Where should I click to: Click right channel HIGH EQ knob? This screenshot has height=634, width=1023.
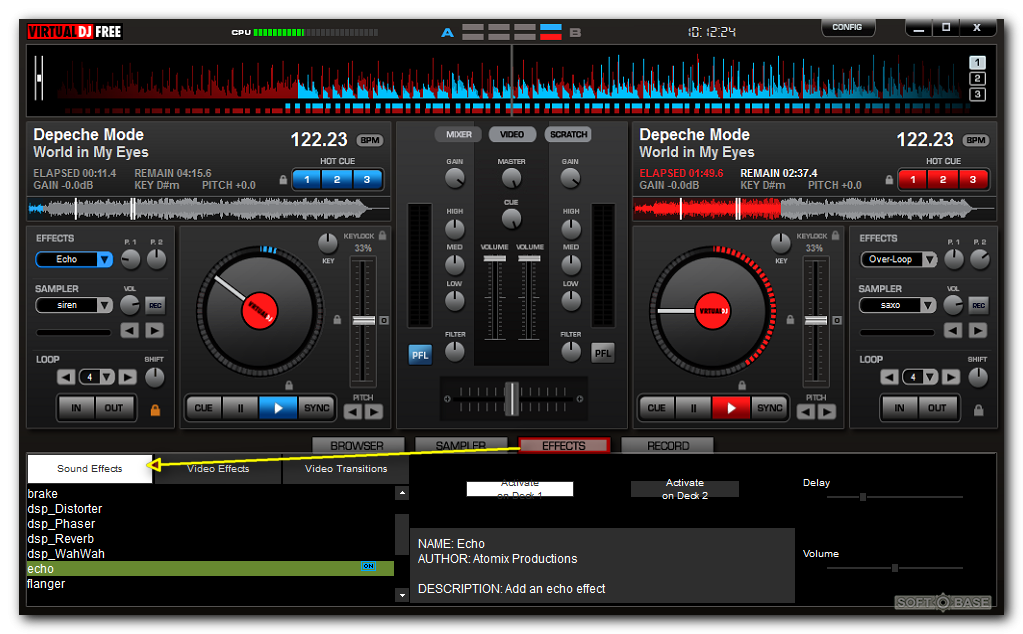coord(571,228)
